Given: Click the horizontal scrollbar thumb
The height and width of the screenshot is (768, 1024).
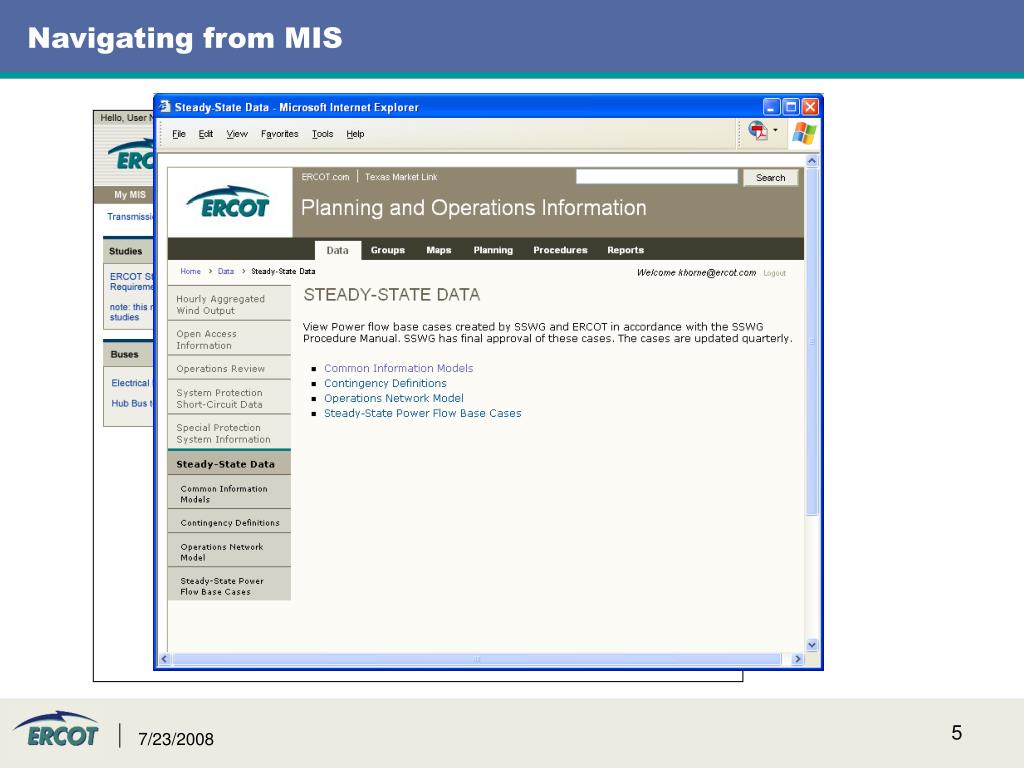Looking at the screenshot, I should point(477,659).
